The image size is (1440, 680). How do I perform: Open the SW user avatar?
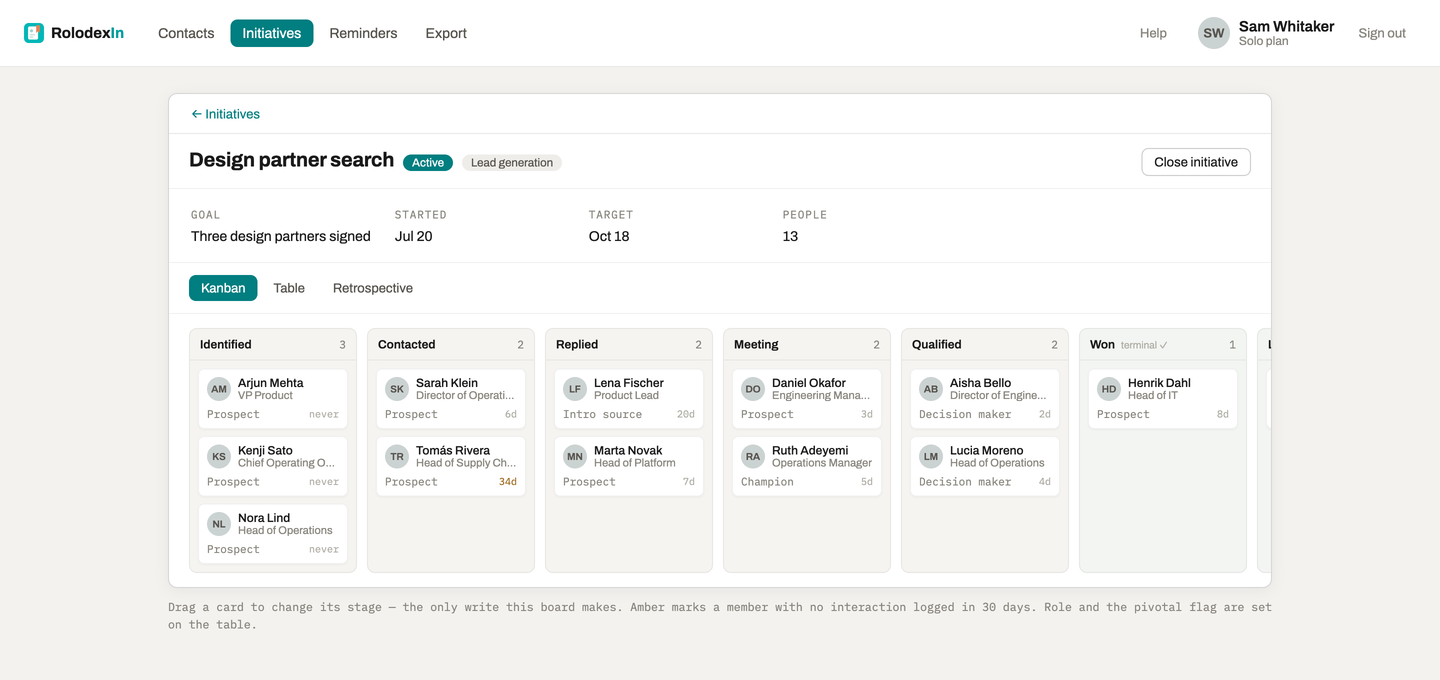click(1214, 33)
